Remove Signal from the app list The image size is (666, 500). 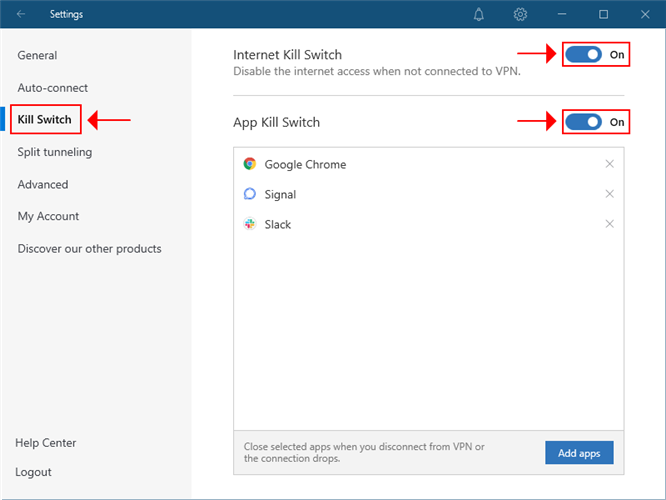tap(610, 194)
